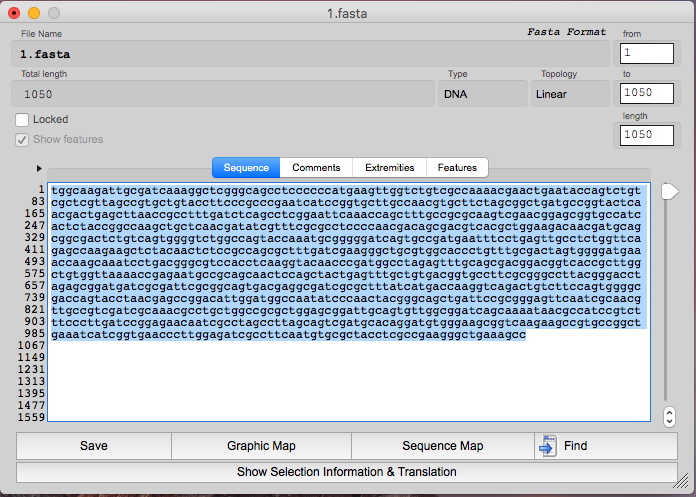Click the Type field showing DNA
The image size is (696, 497).
pyautogui.click(x=482, y=94)
